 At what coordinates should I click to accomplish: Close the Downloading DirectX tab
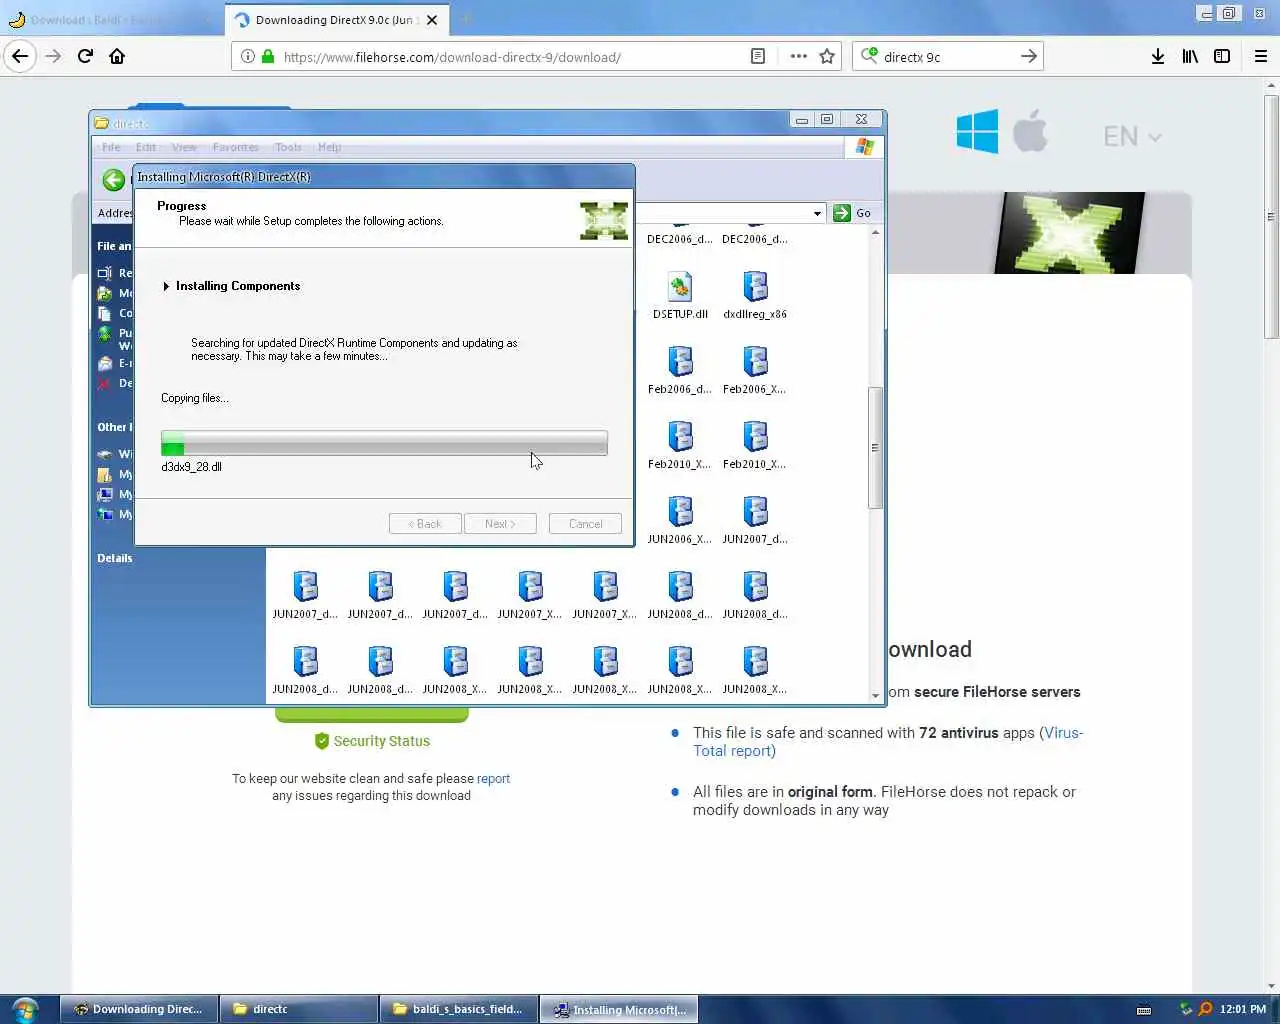[432, 19]
